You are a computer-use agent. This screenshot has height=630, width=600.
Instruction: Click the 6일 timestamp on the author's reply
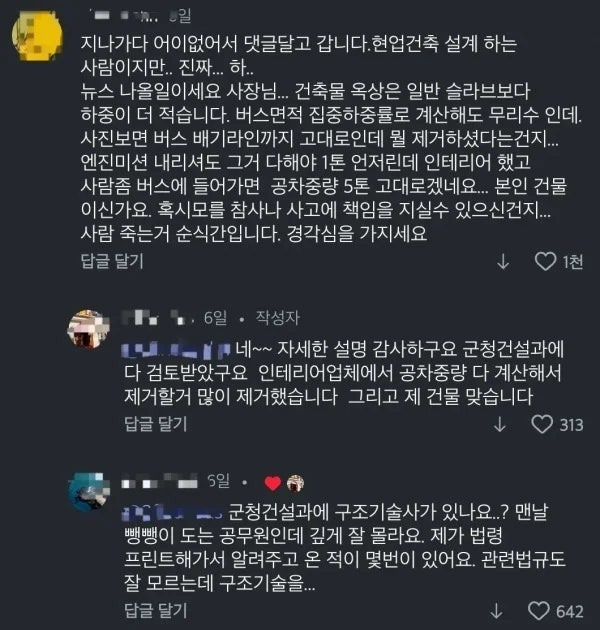[x=215, y=318]
